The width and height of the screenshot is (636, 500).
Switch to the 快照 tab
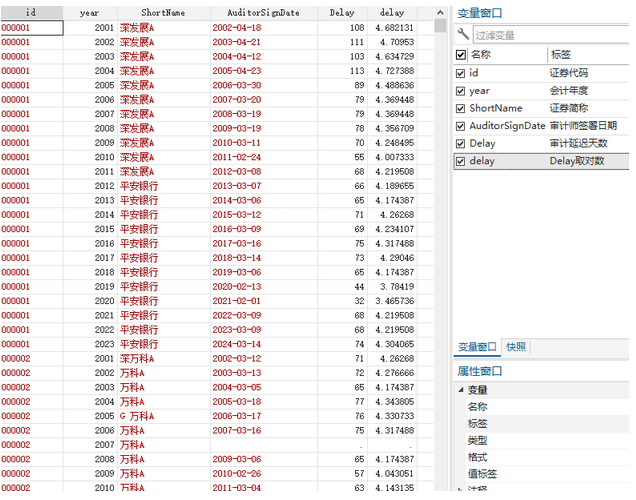[x=516, y=347]
